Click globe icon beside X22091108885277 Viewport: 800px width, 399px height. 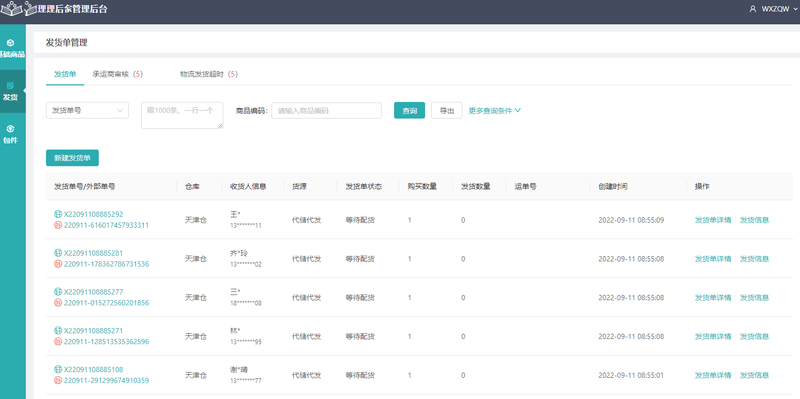coord(58,291)
